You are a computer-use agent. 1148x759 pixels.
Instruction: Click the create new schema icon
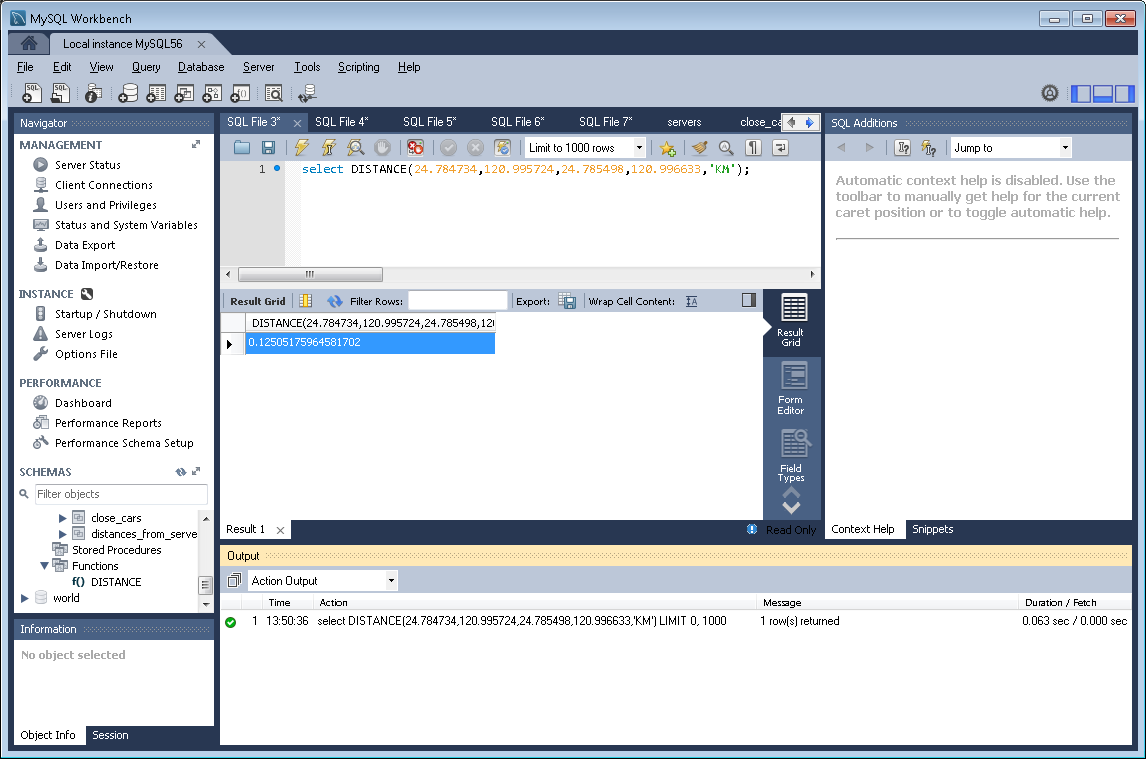click(x=128, y=94)
